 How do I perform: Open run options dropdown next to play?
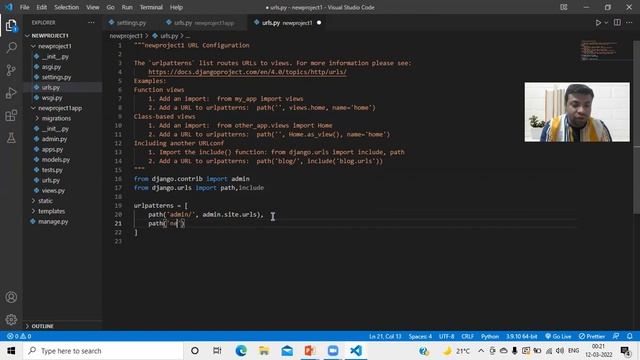click(x=606, y=23)
